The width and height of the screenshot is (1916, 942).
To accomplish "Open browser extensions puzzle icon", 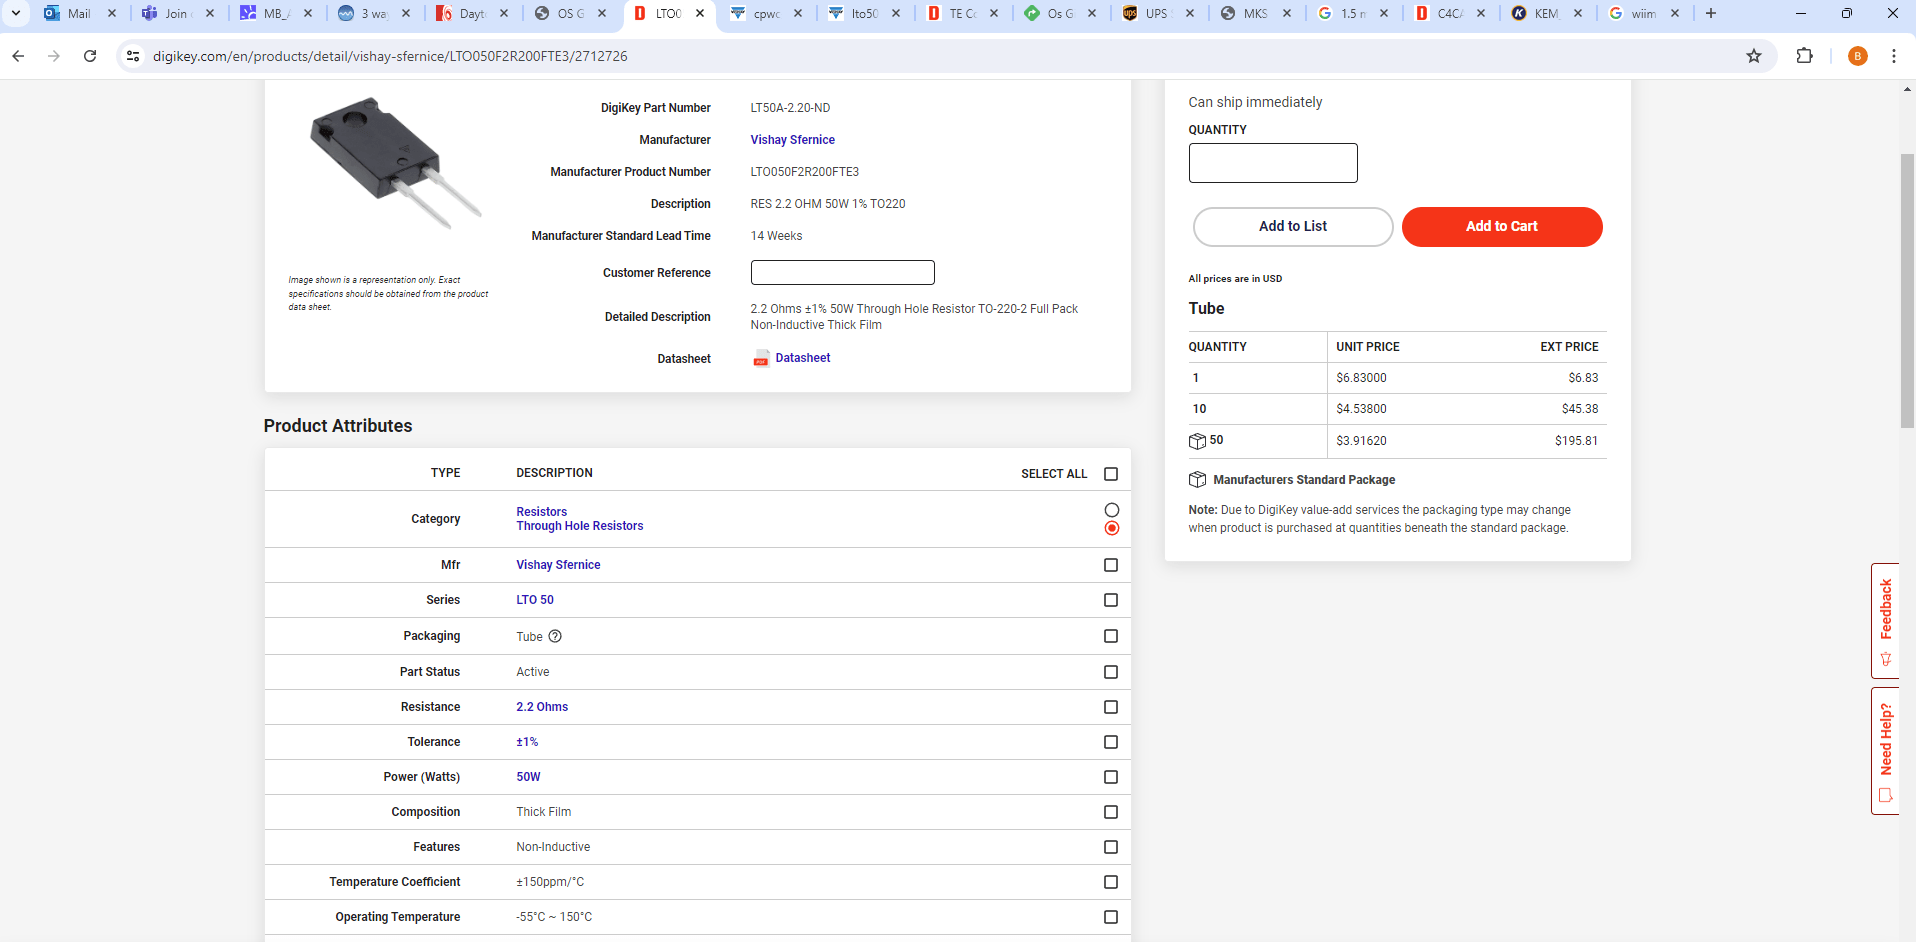I will pyautogui.click(x=1804, y=56).
